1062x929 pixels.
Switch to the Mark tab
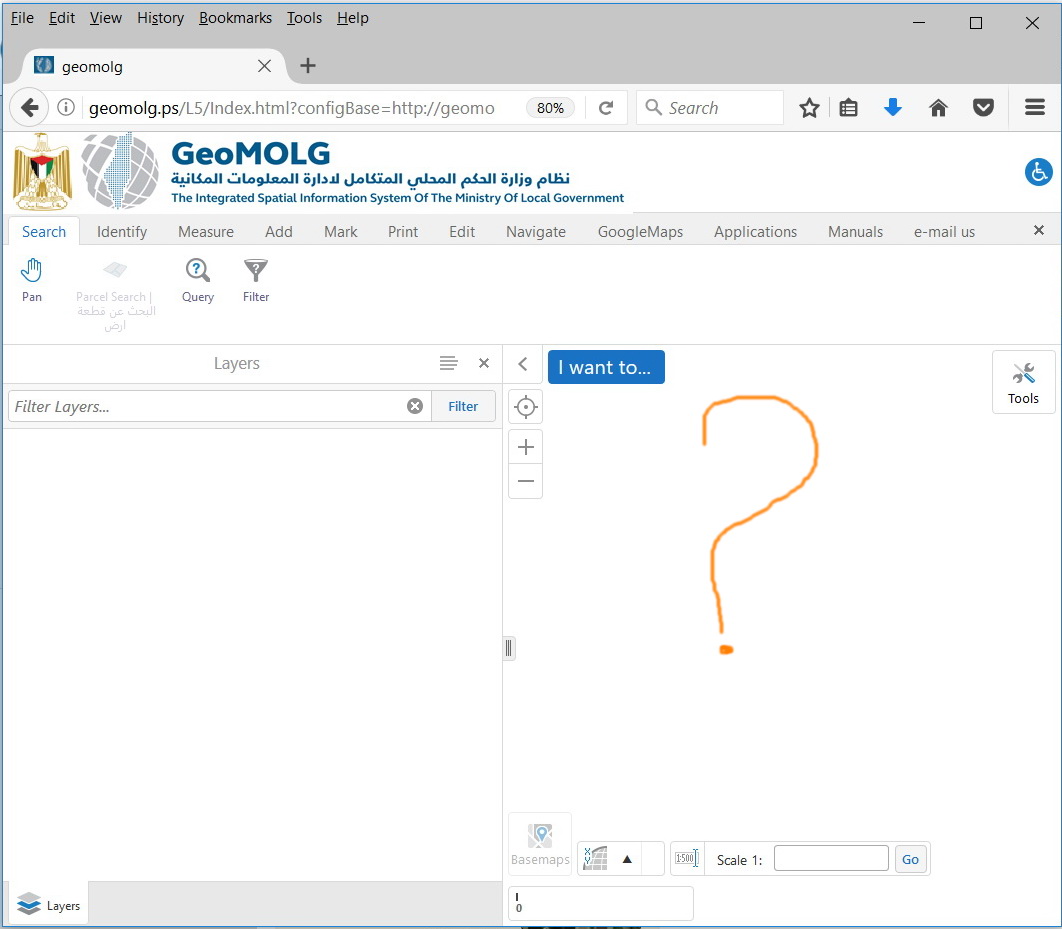click(x=341, y=232)
